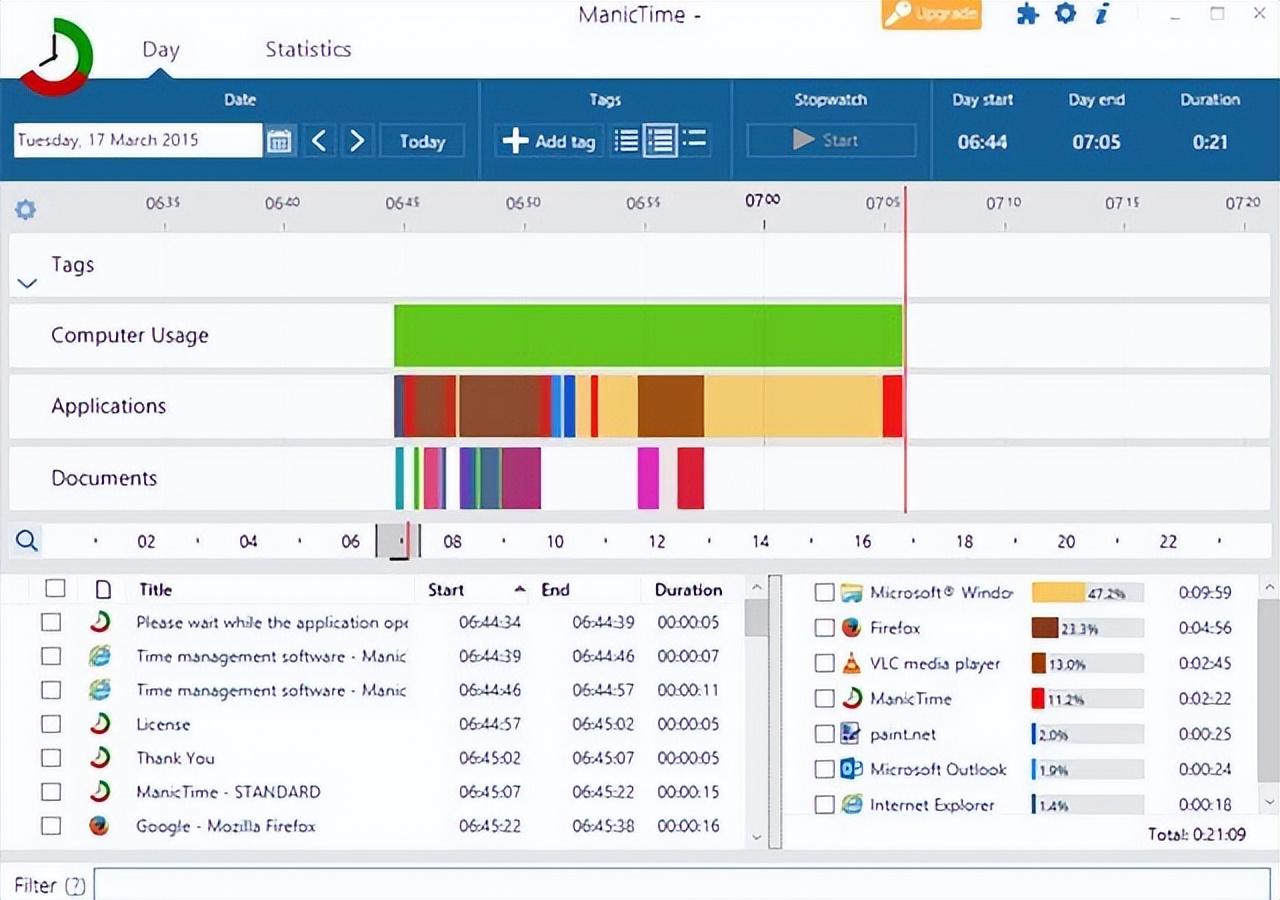Sort by the Duration column header
This screenshot has height=900, width=1280.
tap(688, 590)
